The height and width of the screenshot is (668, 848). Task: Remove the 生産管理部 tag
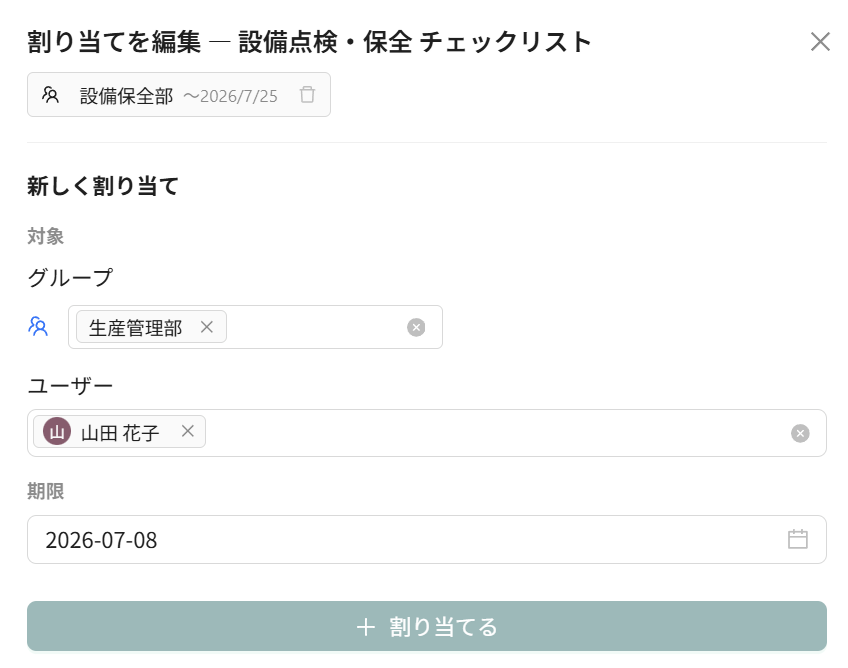pos(207,327)
